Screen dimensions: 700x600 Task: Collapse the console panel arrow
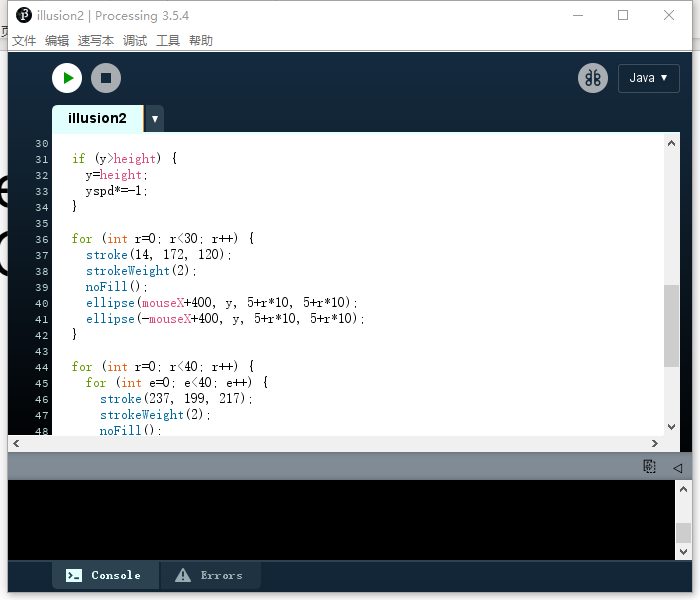(x=677, y=468)
